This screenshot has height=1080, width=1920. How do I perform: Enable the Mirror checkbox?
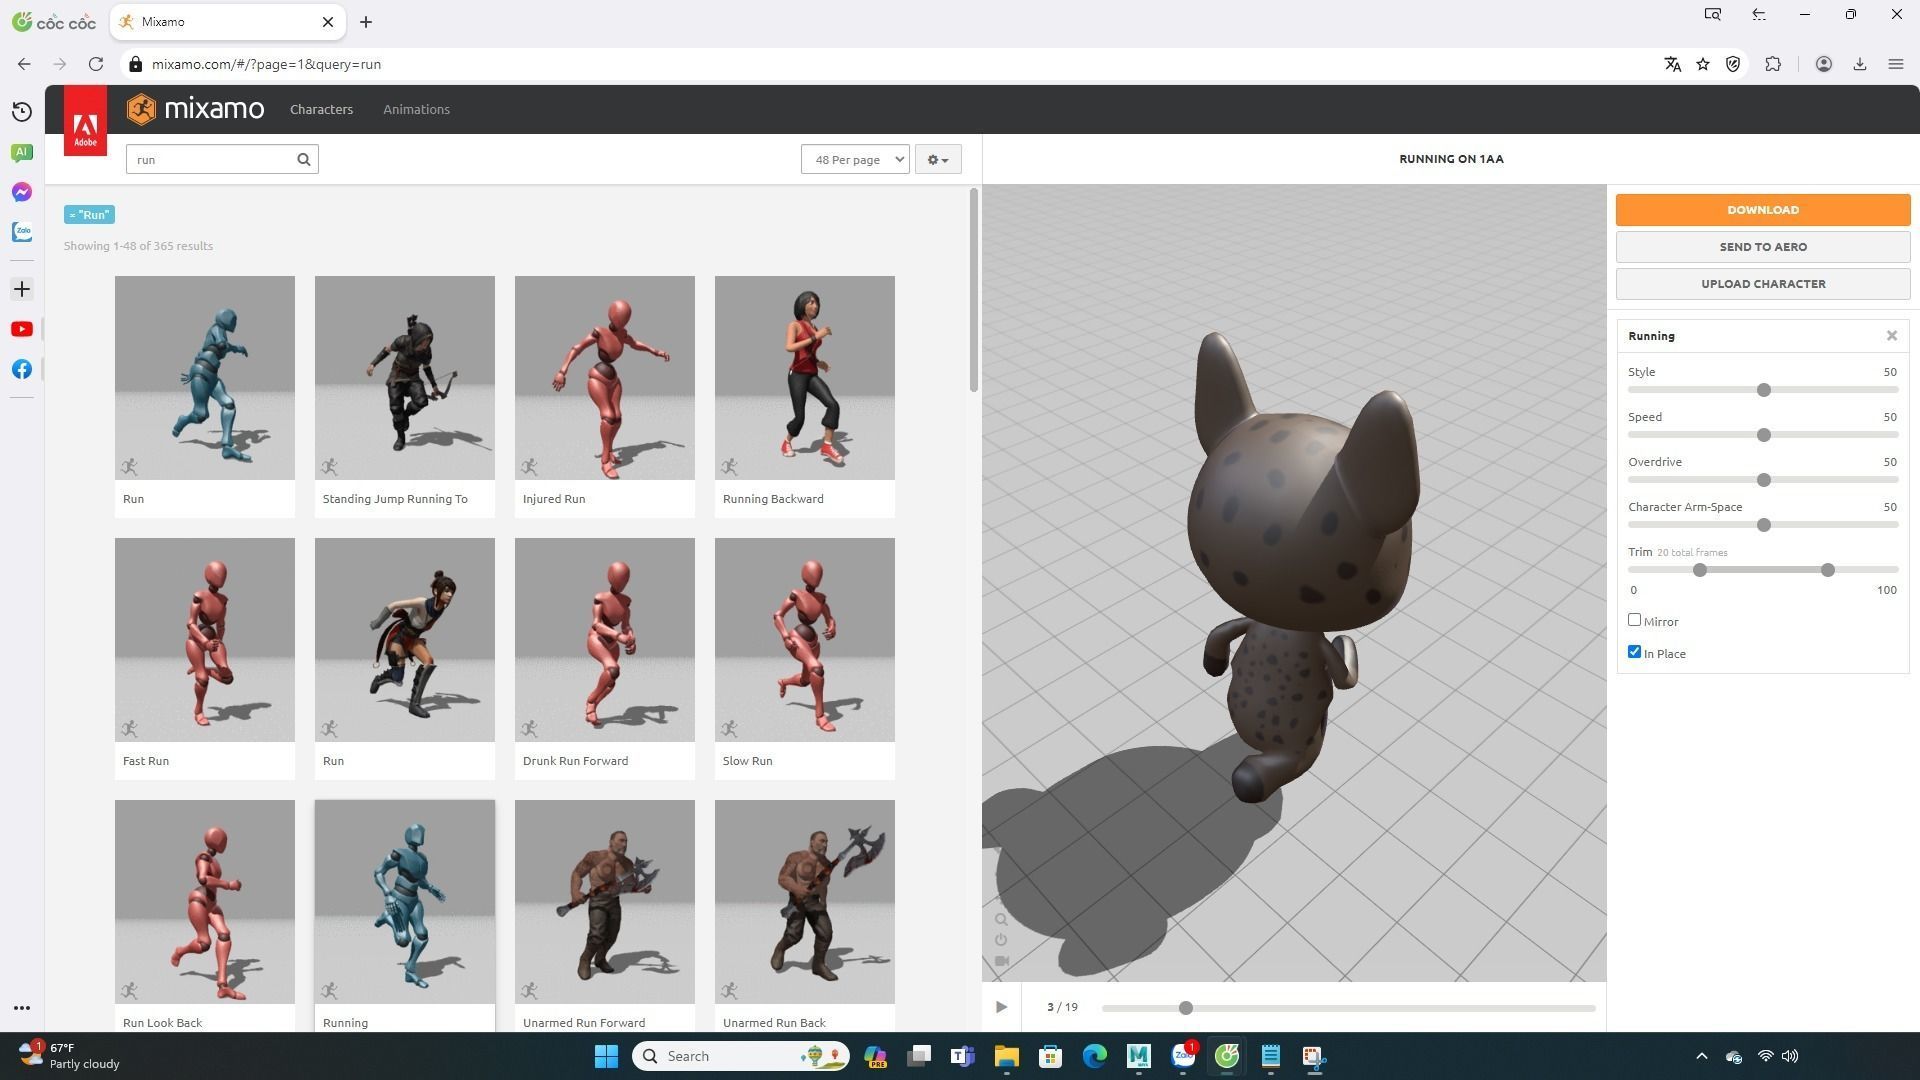point(1634,620)
